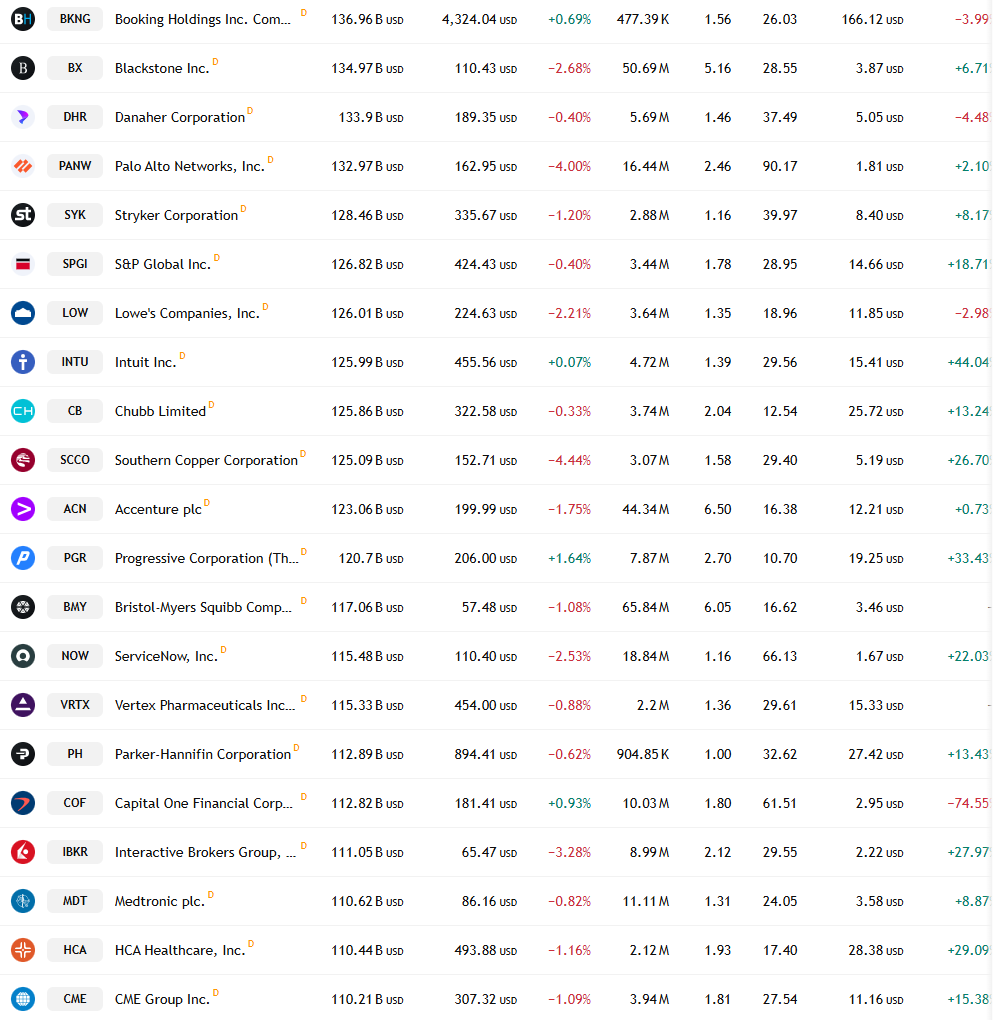993x1020 pixels.
Task: Select the VRTX ticker badge
Action: pos(75,705)
